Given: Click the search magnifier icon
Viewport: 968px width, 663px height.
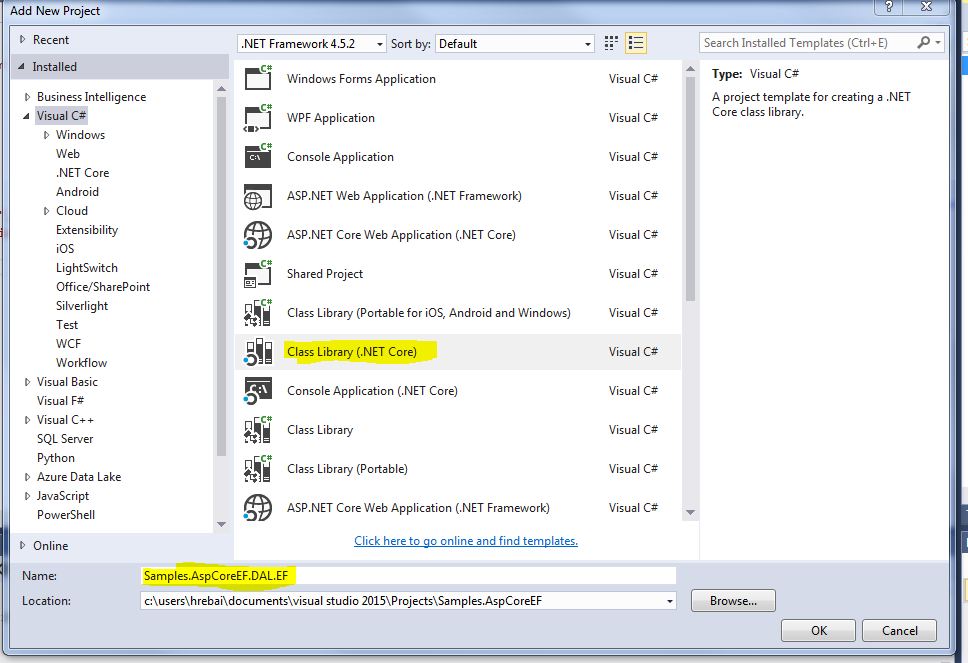Looking at the screenshot, I should (x=923, y=43).
